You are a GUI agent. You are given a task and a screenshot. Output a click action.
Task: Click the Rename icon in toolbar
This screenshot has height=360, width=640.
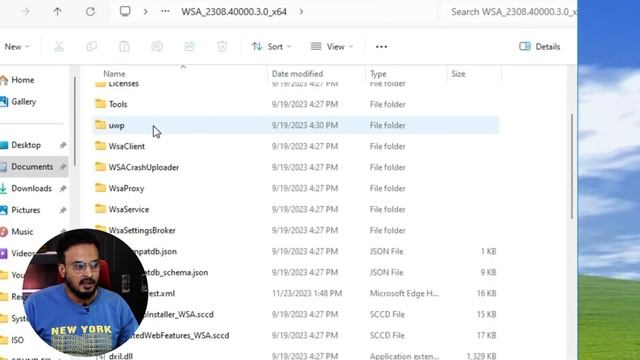pos(157,47)
